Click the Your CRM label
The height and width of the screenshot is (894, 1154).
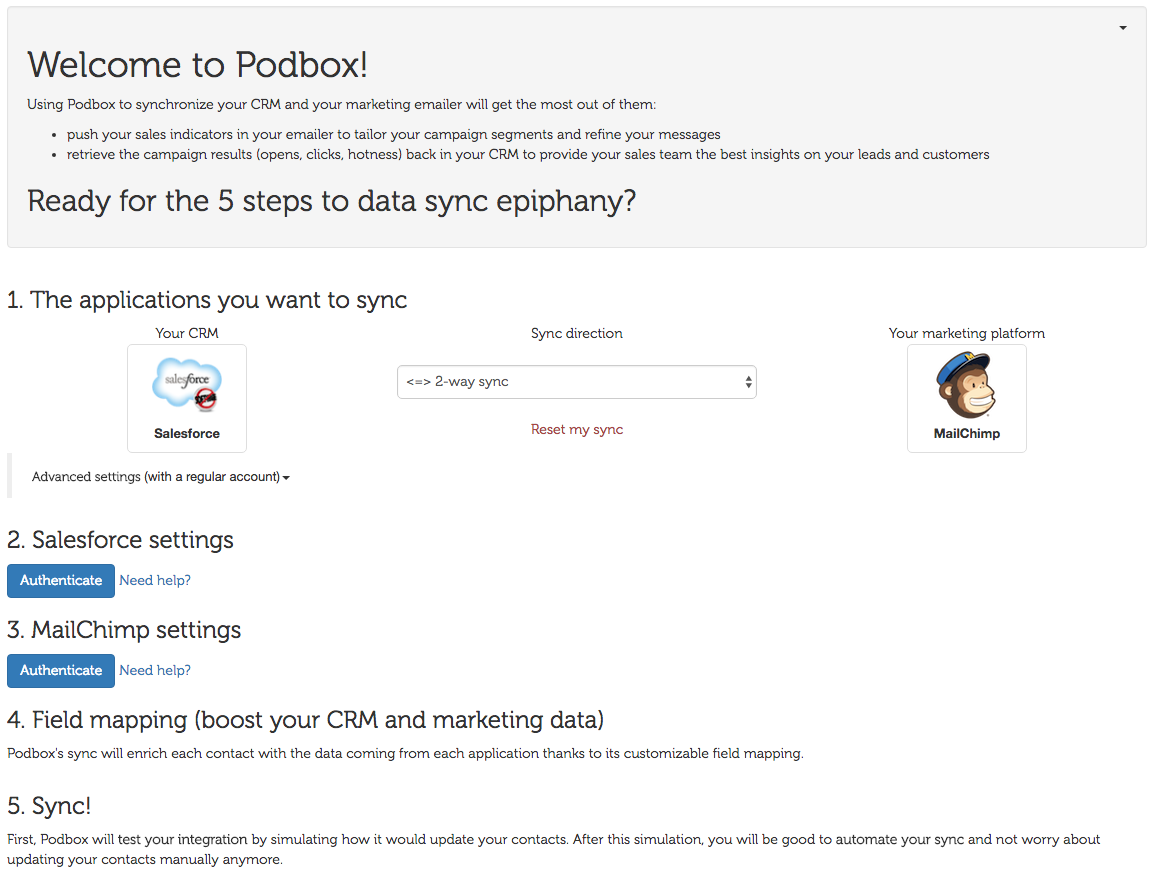(187, 333)
